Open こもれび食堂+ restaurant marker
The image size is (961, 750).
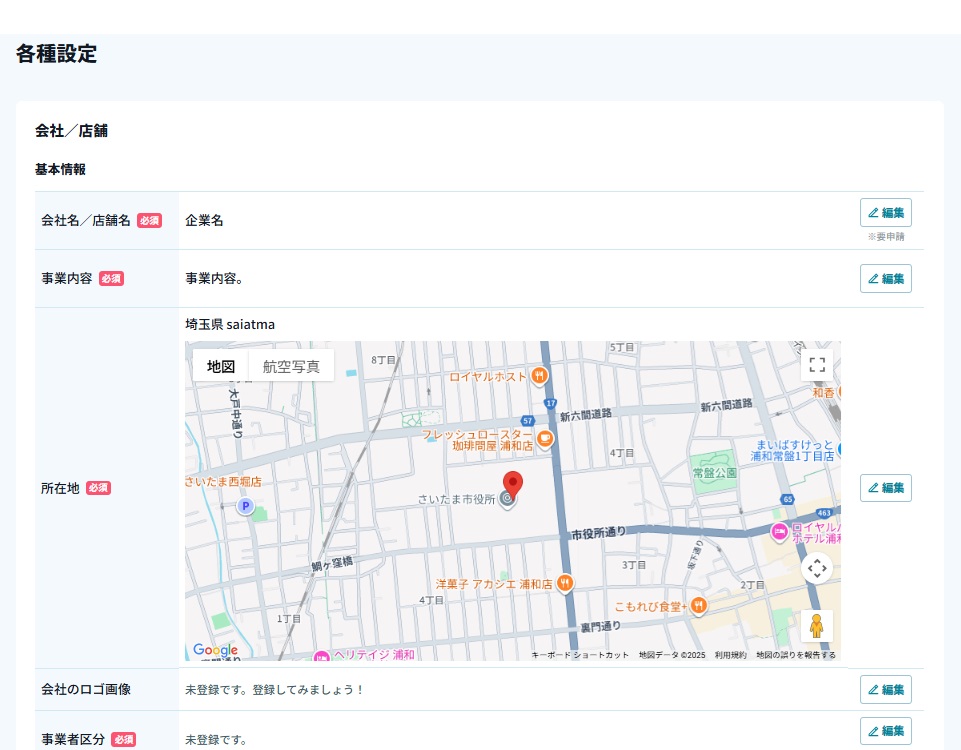coord(699,606)
